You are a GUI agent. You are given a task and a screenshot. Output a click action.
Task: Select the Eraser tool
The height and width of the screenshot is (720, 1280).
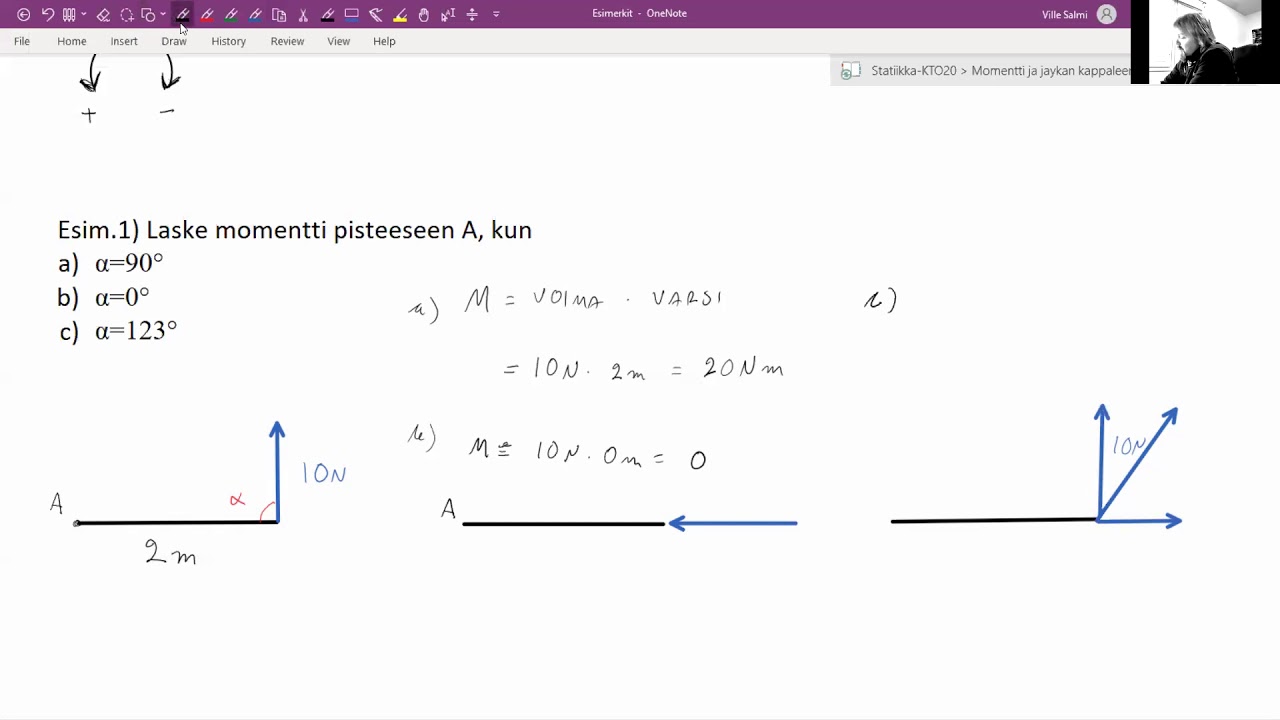click(x=103, y=14)
